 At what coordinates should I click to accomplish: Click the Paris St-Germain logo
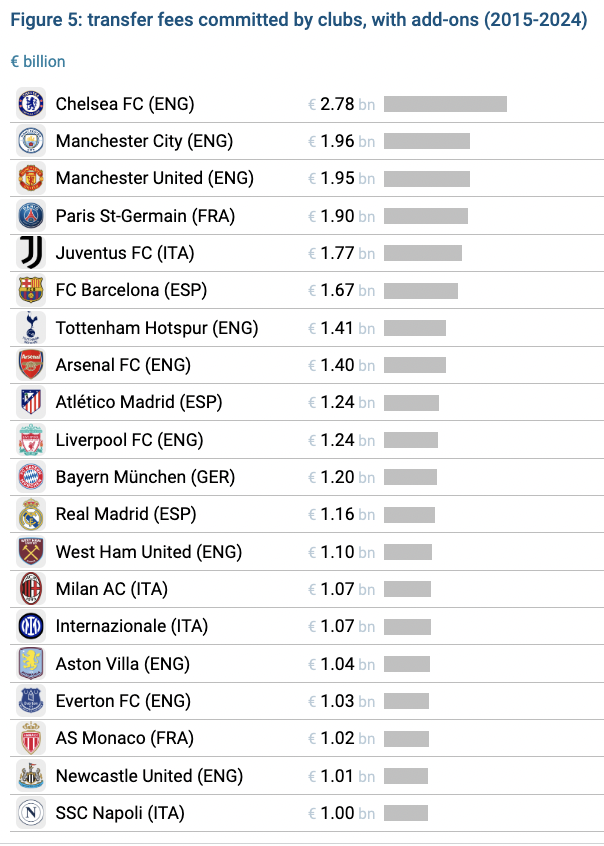31,216
